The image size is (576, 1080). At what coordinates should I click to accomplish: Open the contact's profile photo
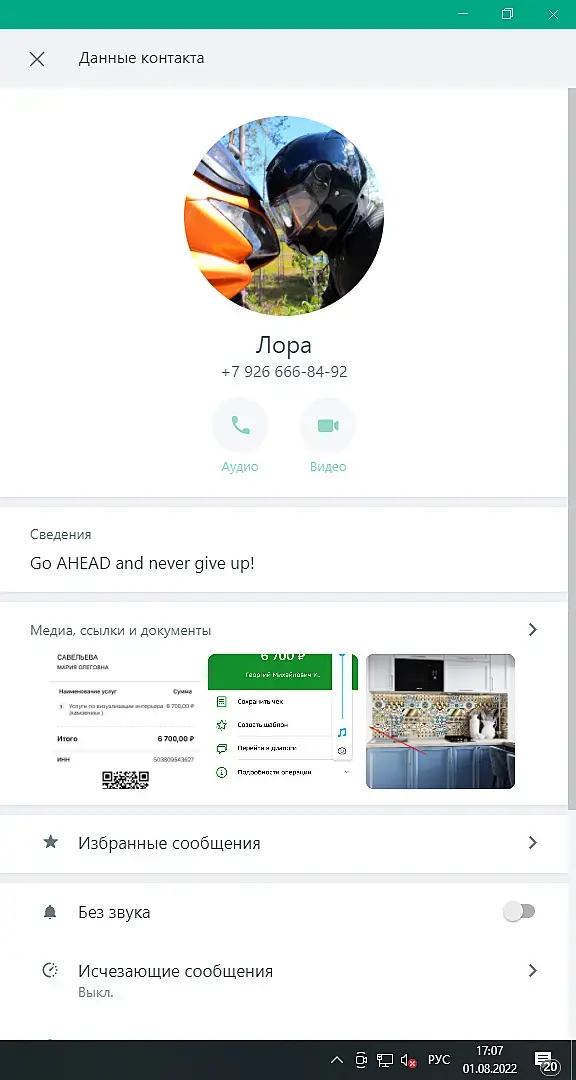[x=284, y=216]
